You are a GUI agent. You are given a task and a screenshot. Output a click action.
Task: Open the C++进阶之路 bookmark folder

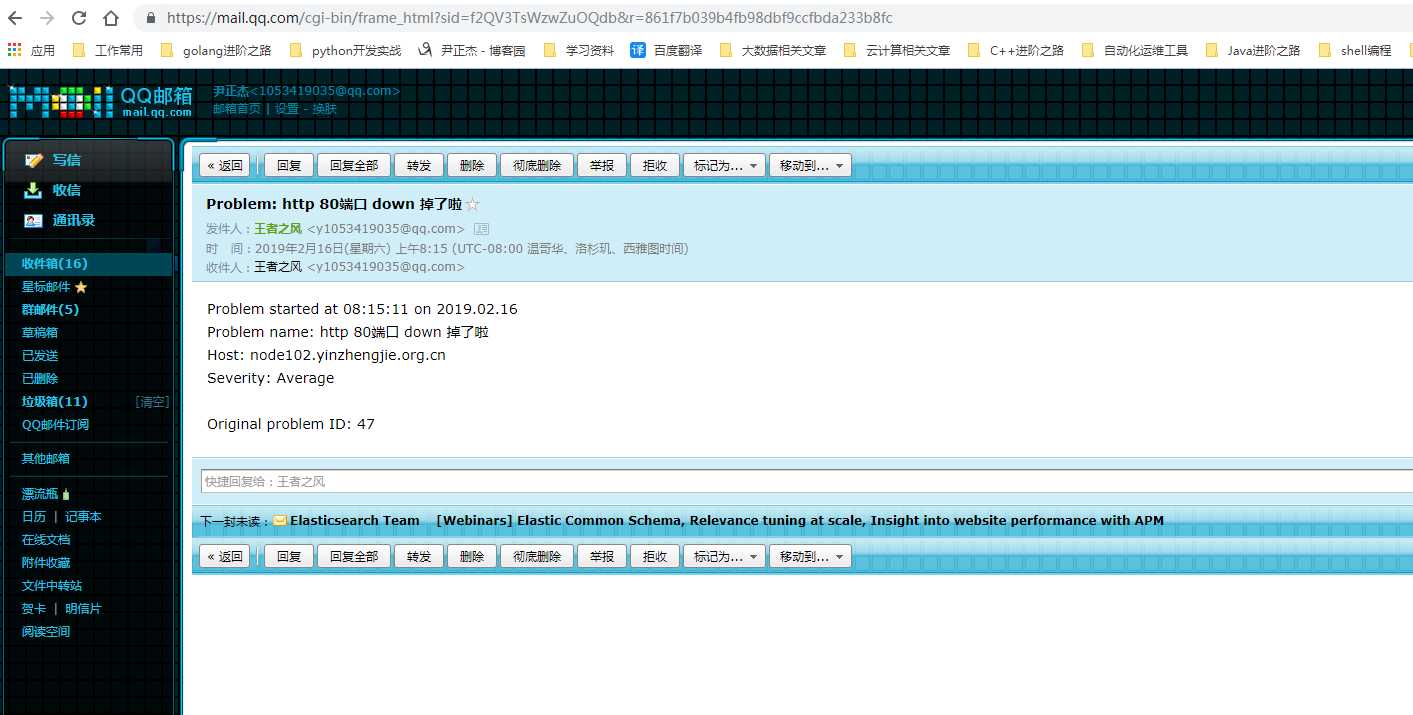[x=1016, y=50]
